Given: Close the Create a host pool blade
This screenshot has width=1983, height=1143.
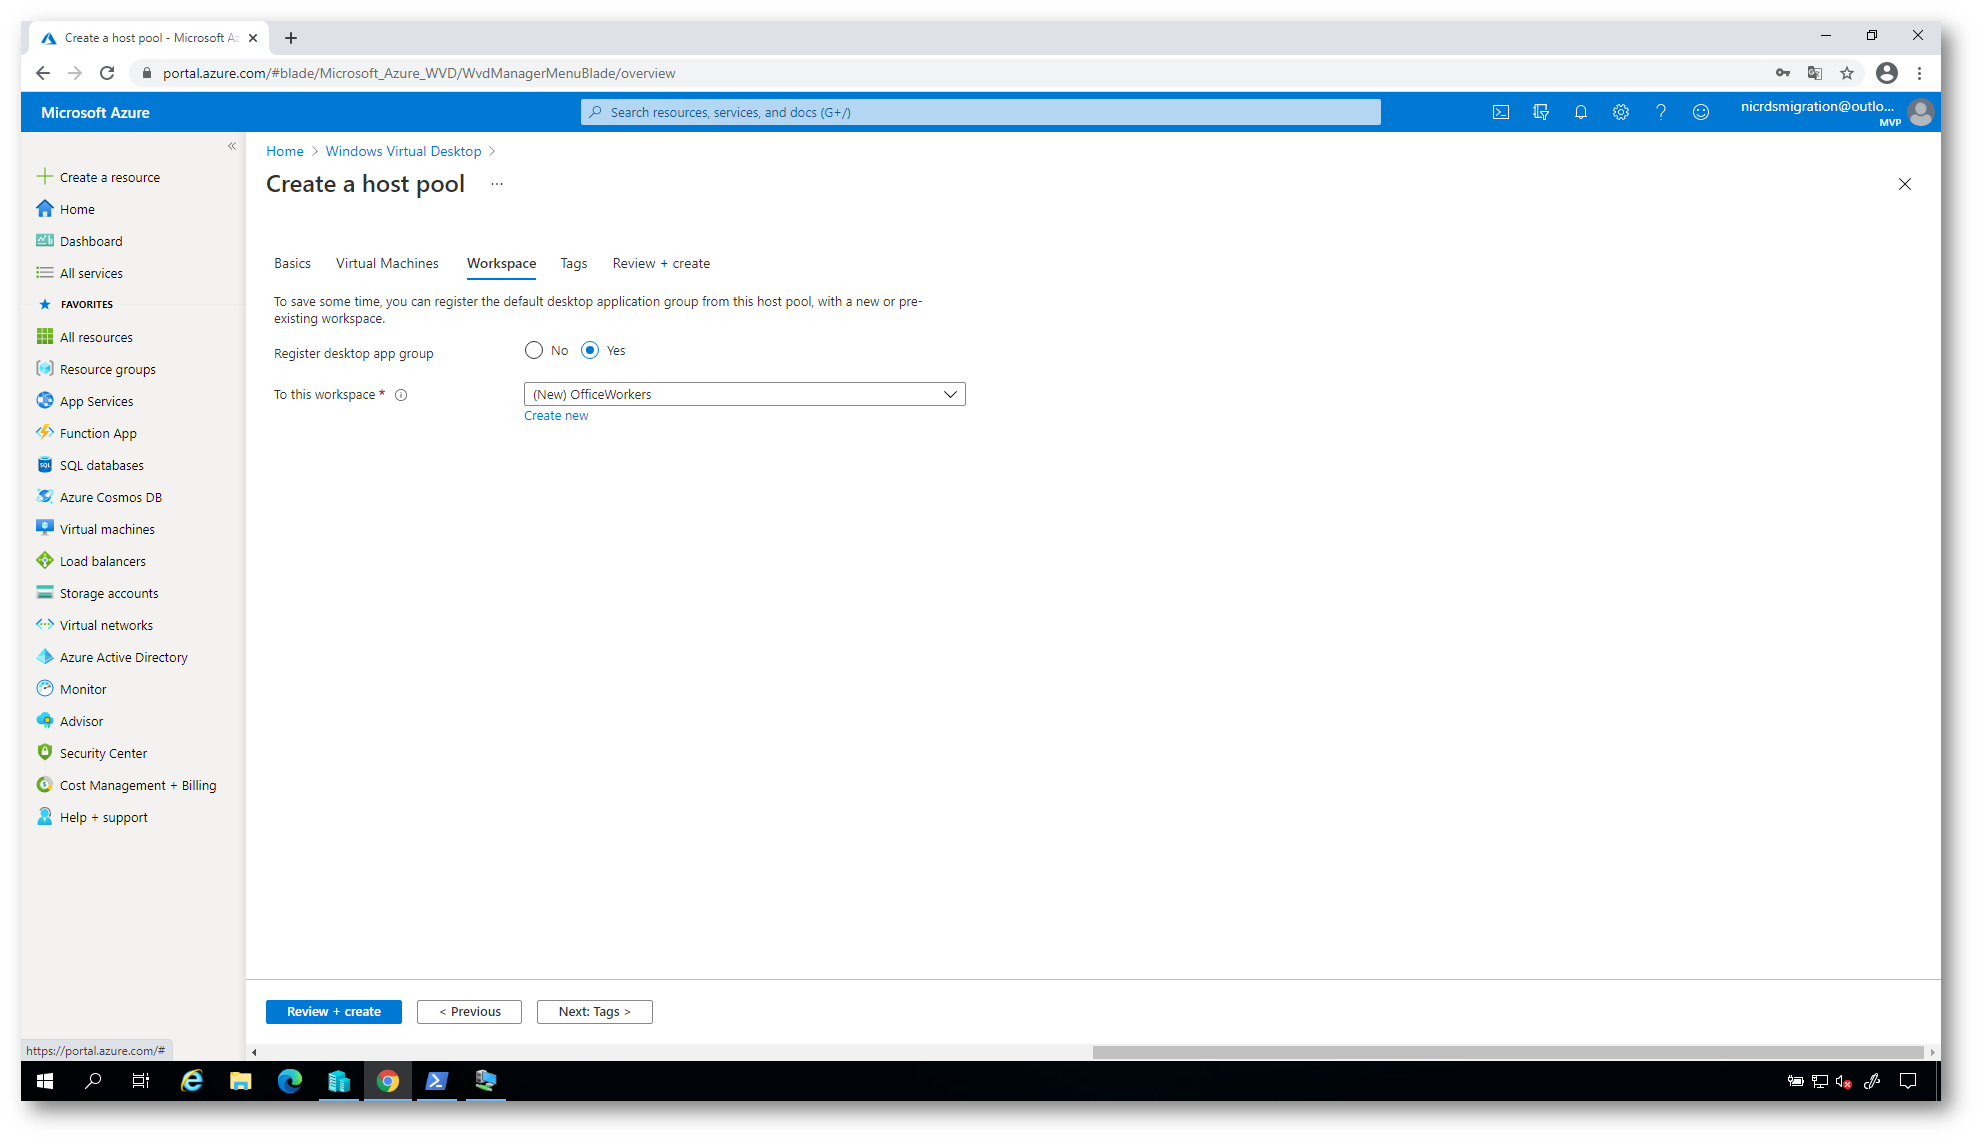Looking at the screenshot, I should click(1904, 184).
